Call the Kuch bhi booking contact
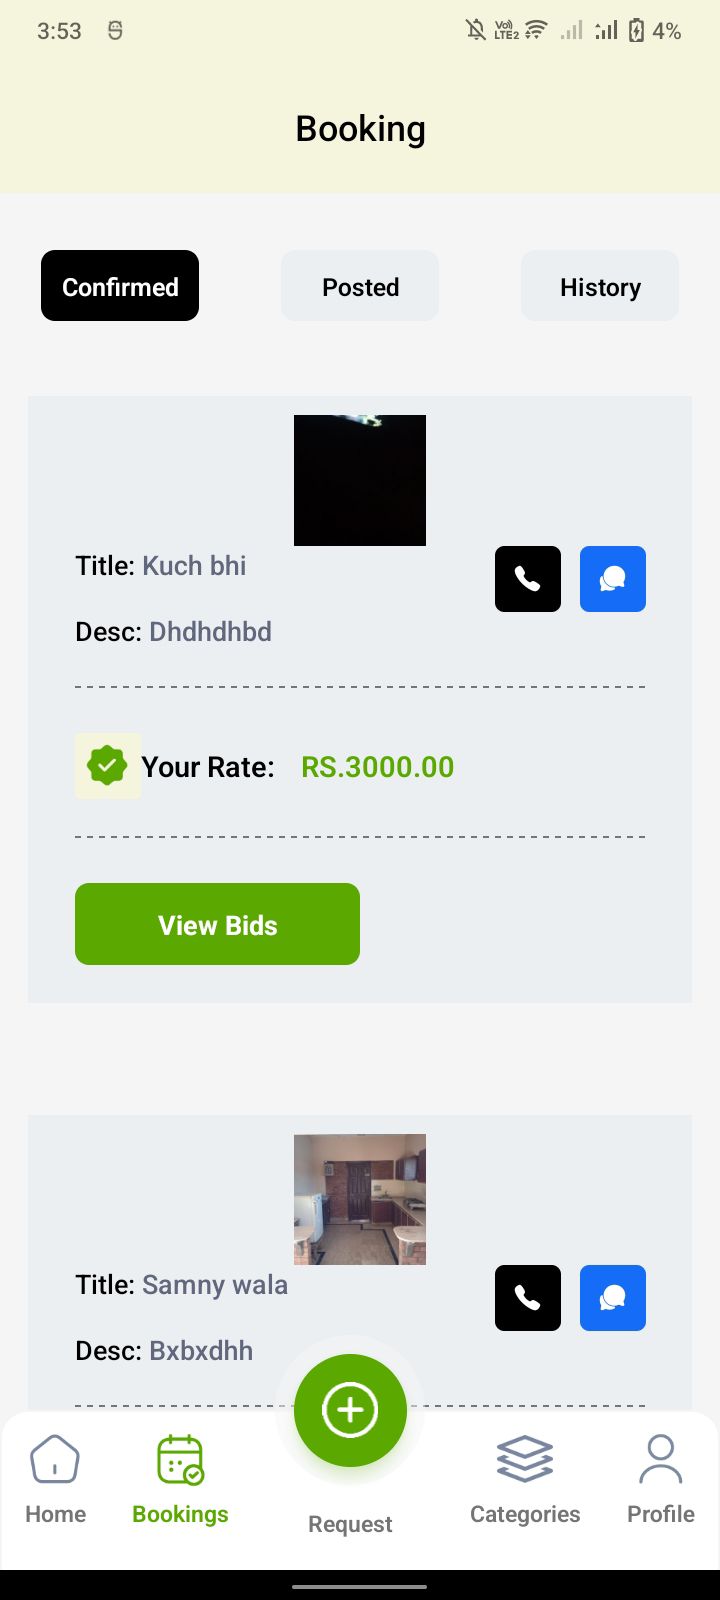 coord(528,579)
